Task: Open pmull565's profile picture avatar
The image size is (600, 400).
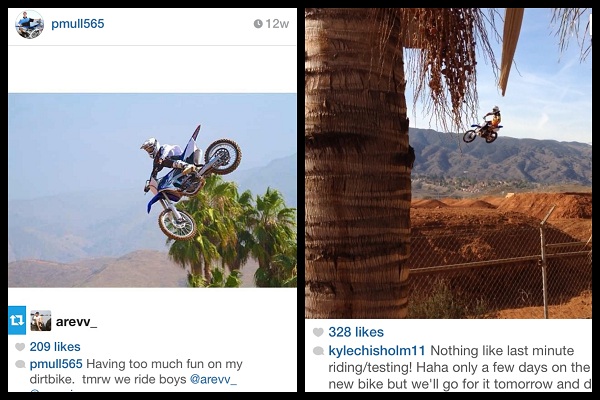Action: (29, 25)
